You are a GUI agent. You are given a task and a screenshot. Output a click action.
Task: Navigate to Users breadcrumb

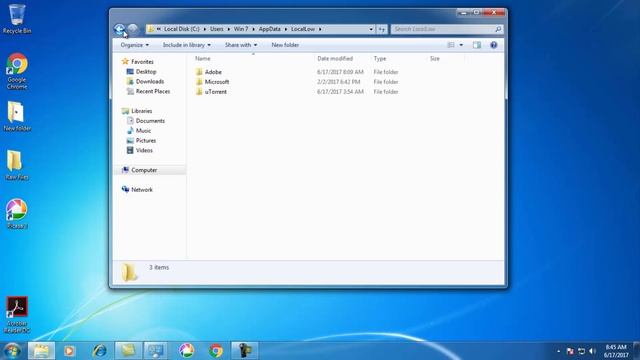point(217,29)
